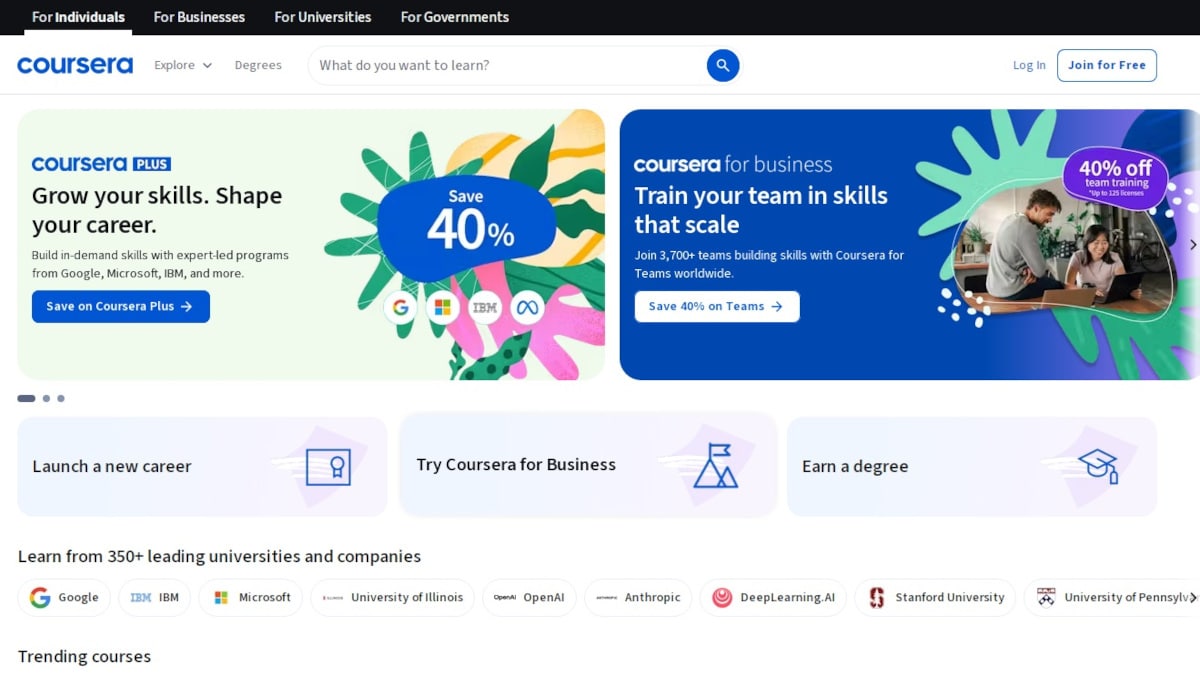Click the flag mountain icon on Coursera for Business card
1200x676 pixels.
715,465
